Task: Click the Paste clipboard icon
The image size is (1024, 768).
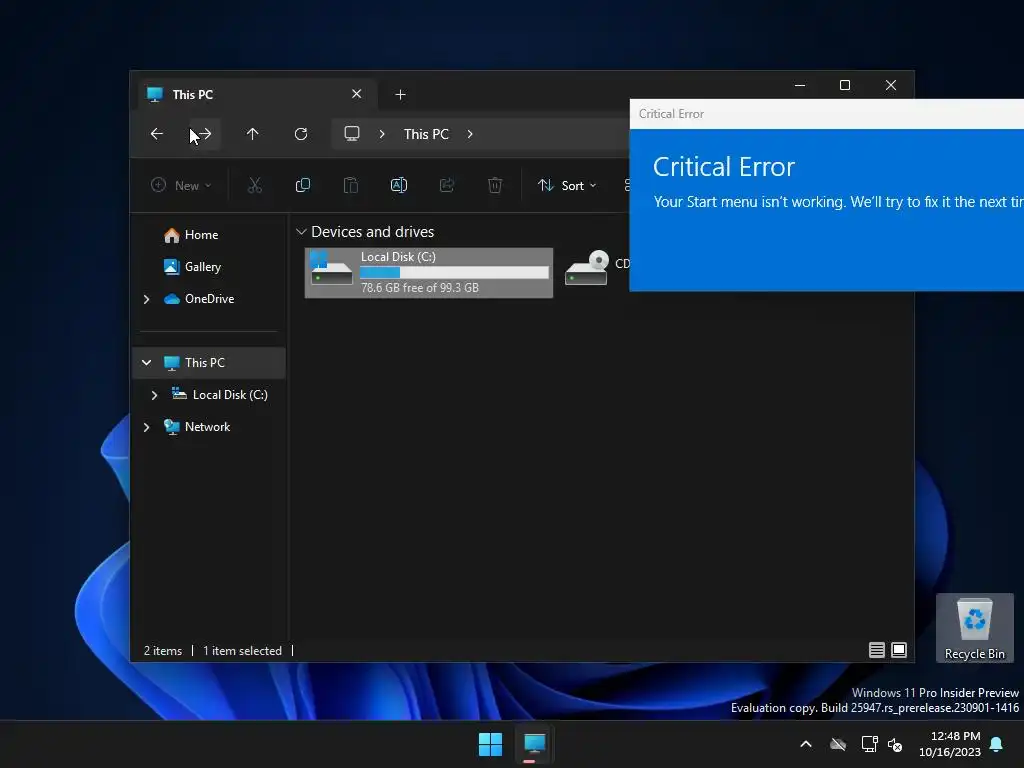Action: click(351, 185)
